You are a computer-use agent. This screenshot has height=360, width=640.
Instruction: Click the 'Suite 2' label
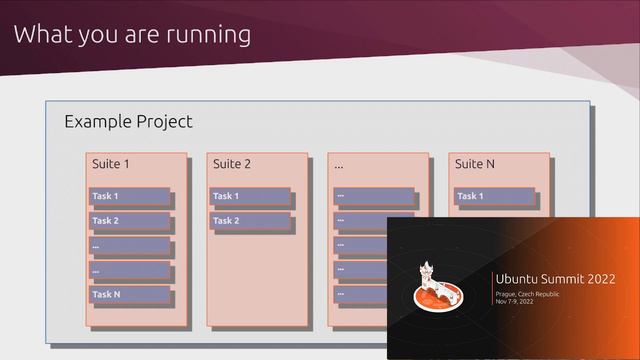tap(232, 164)
